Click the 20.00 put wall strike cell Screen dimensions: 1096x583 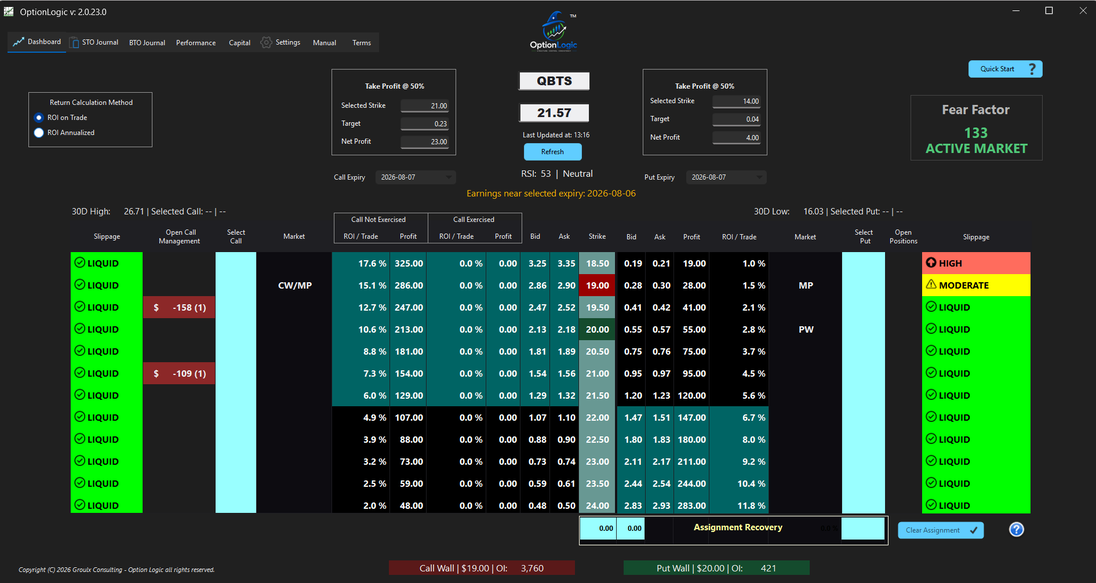[x=597, y=329]
